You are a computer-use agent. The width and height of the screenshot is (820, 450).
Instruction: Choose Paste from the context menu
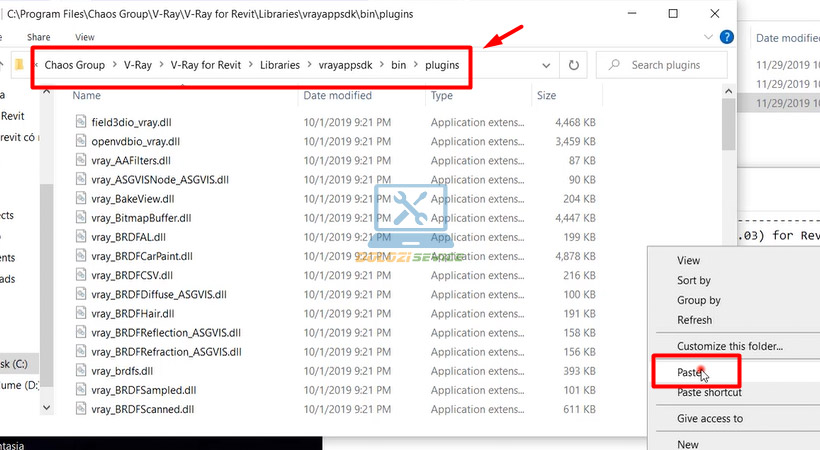tap(690, 372)
